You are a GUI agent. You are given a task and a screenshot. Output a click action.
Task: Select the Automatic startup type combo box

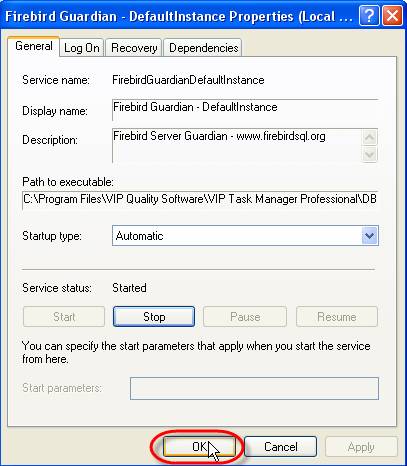245,236
